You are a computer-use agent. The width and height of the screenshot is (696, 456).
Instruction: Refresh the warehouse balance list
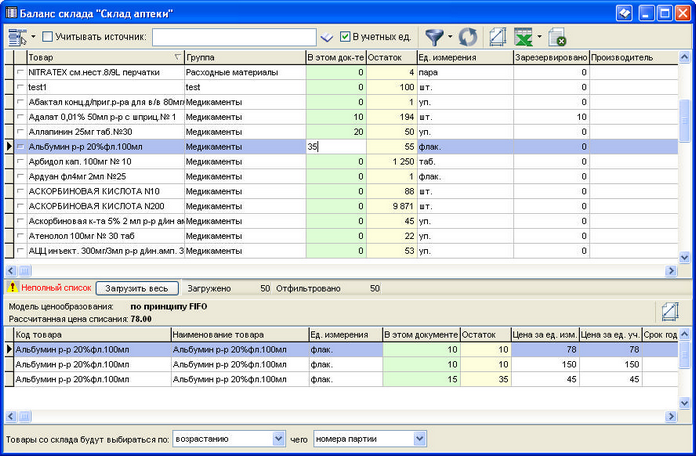[468, 37]
